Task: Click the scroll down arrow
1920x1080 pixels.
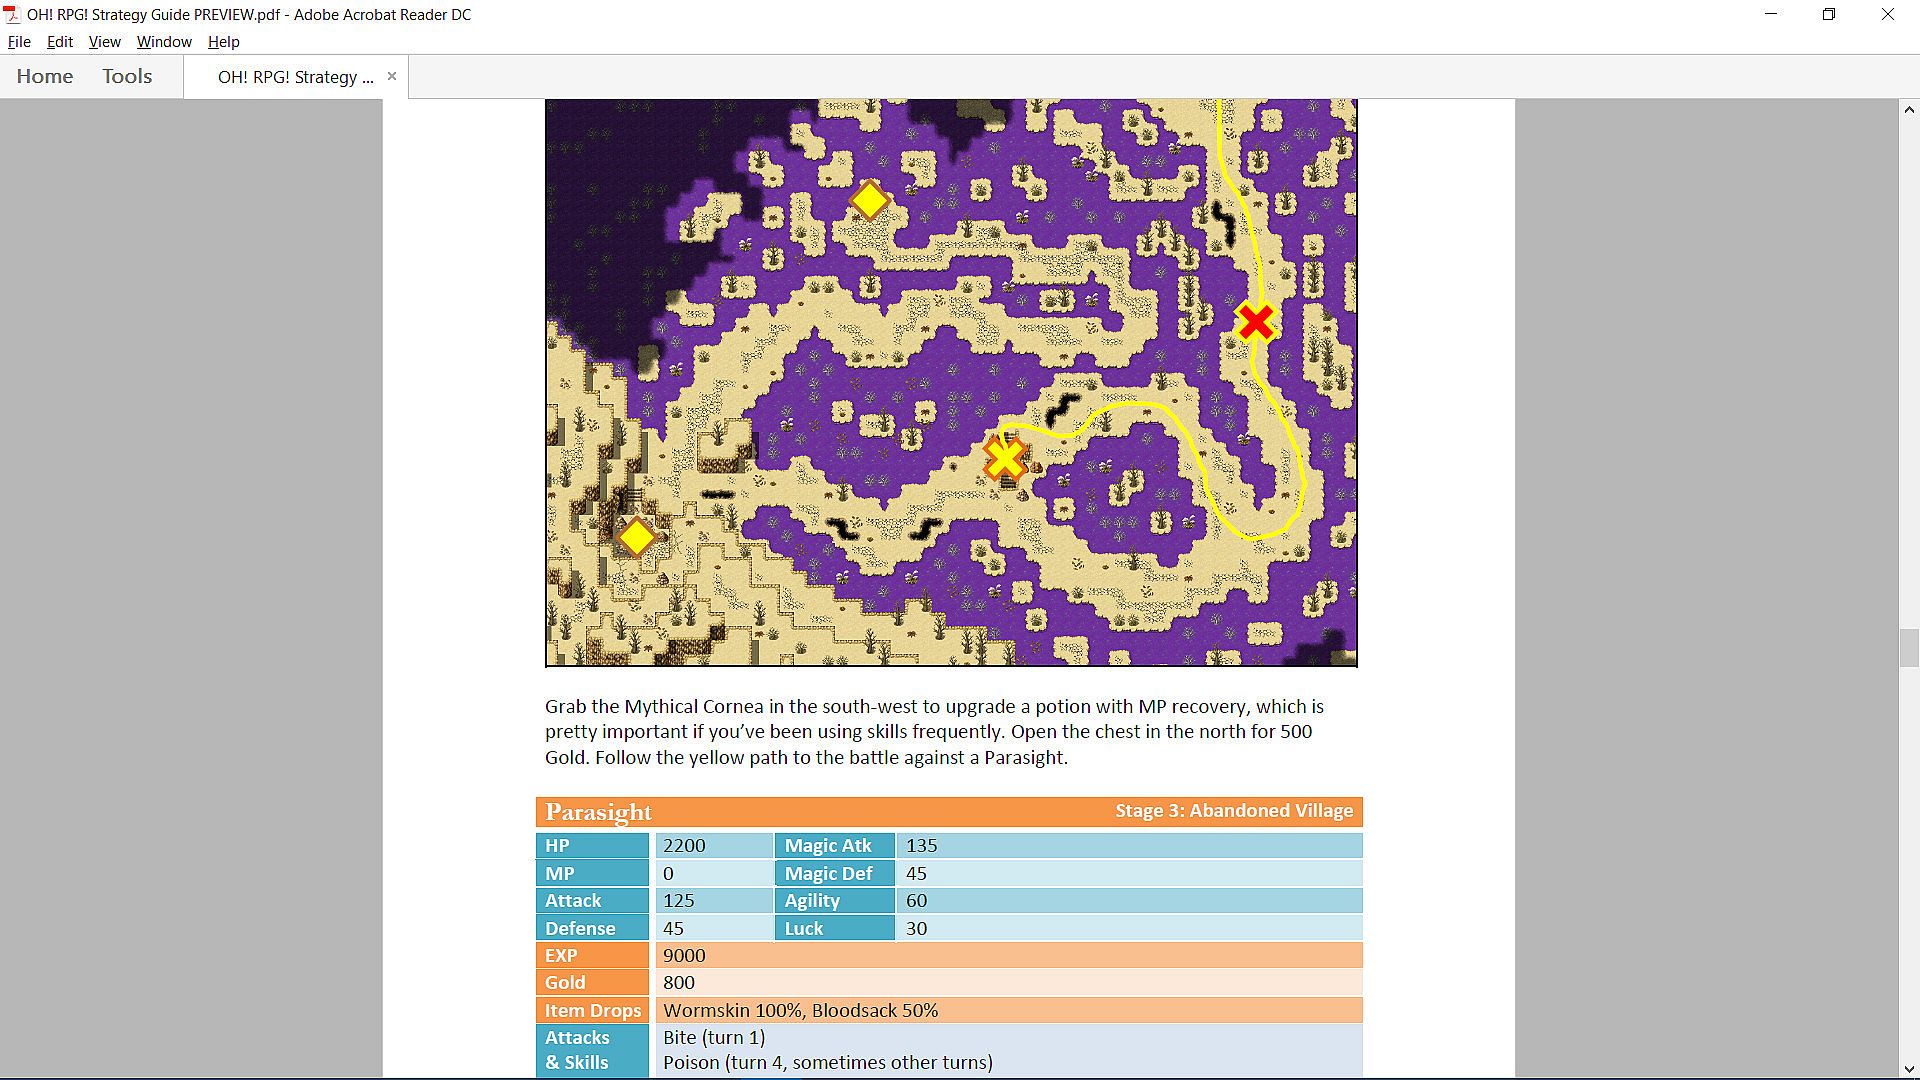Action: (1908, 1068)
